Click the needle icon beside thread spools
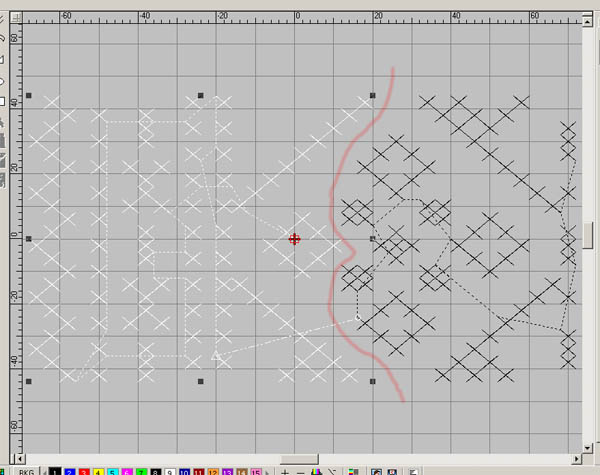Viewport: 600px width, 475px height. [x=331, y=472]
